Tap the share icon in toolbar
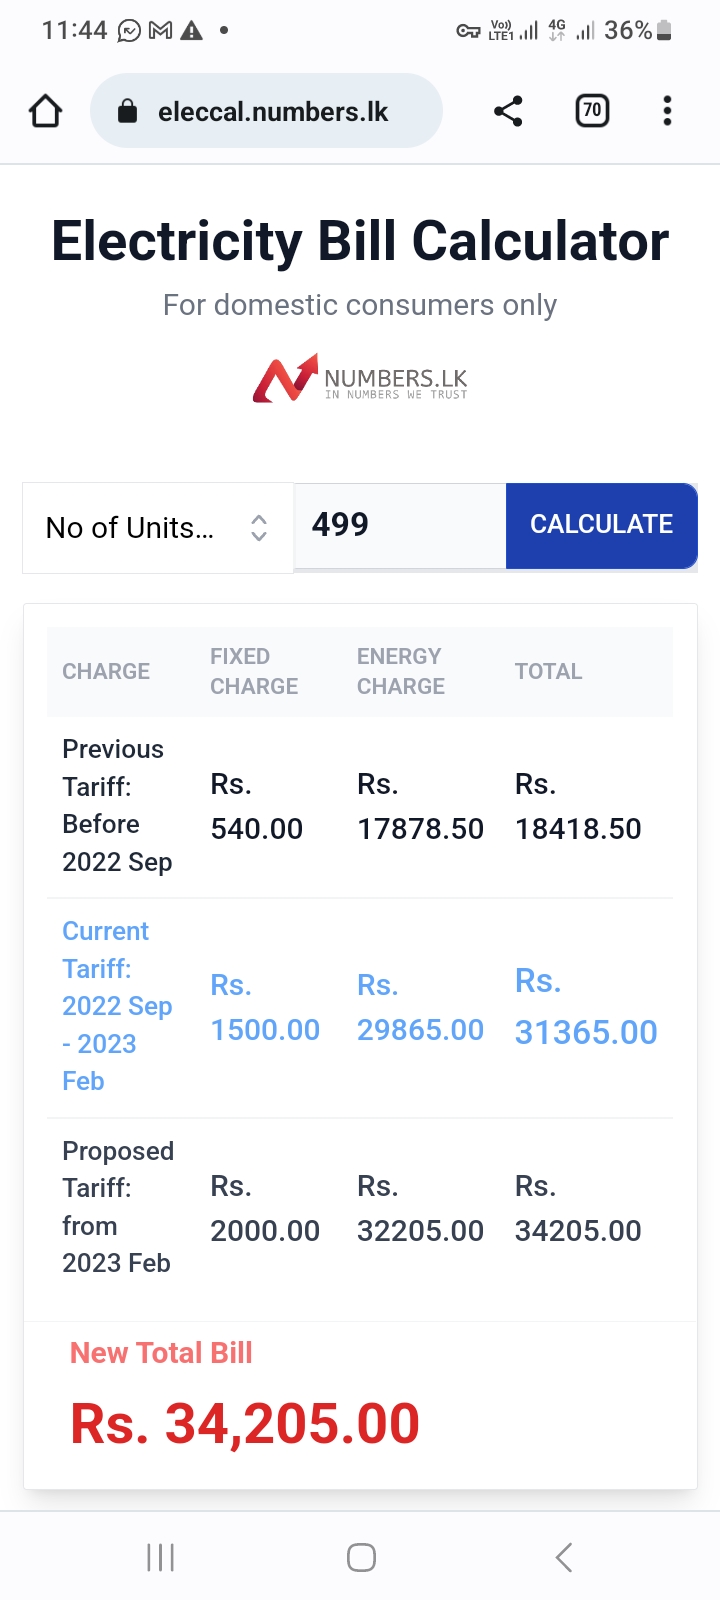The image size is (720, 1600). click(x=508, y=111)
